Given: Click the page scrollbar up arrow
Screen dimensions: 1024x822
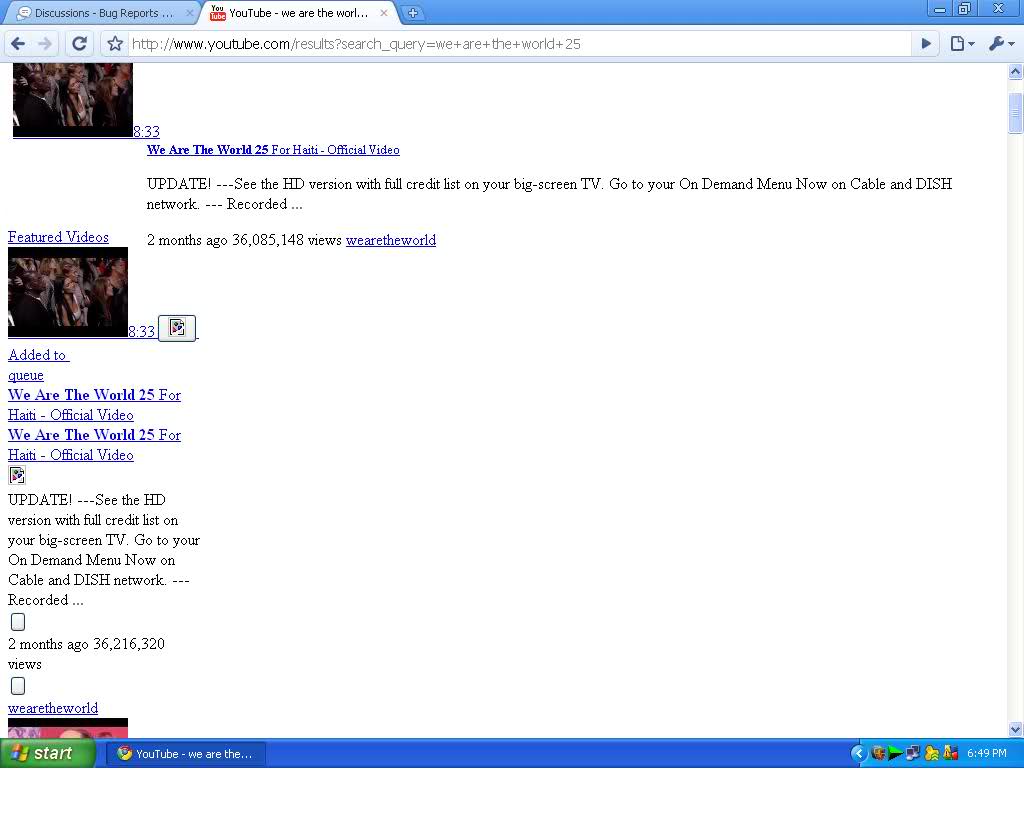Looking at the screenshot, I should point(1016,71).
